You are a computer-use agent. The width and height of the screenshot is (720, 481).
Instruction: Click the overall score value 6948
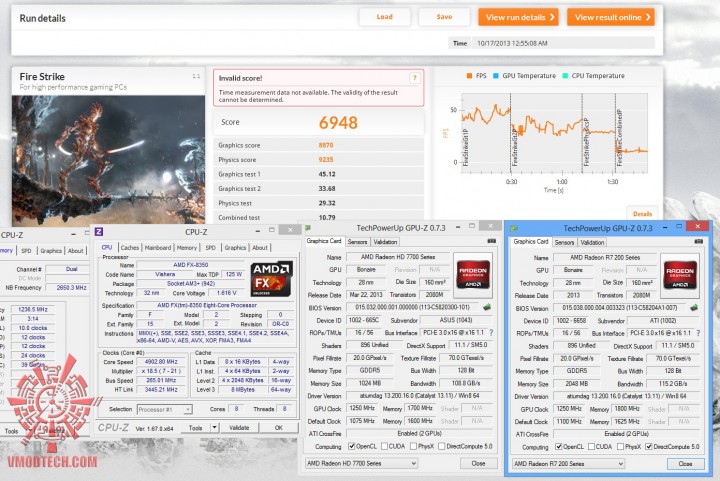point(338,123)
